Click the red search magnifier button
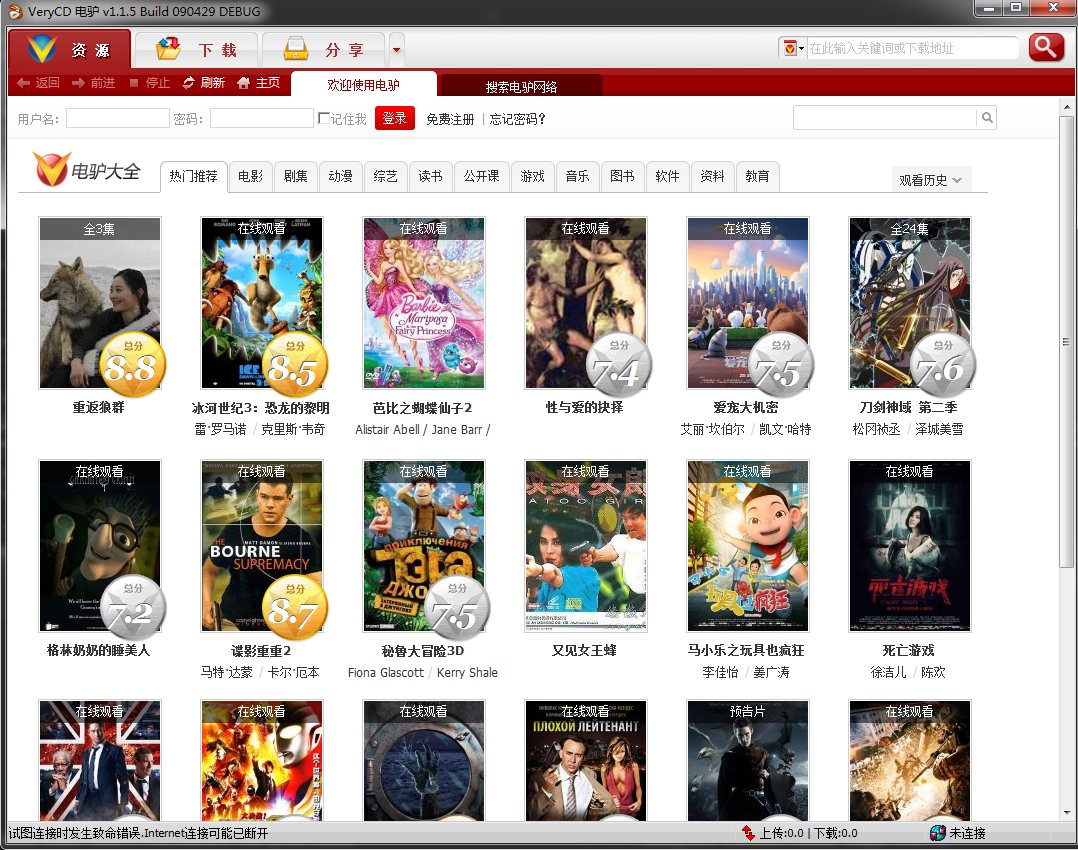Screen dimensions: 1078x850 click(1046, 47)
